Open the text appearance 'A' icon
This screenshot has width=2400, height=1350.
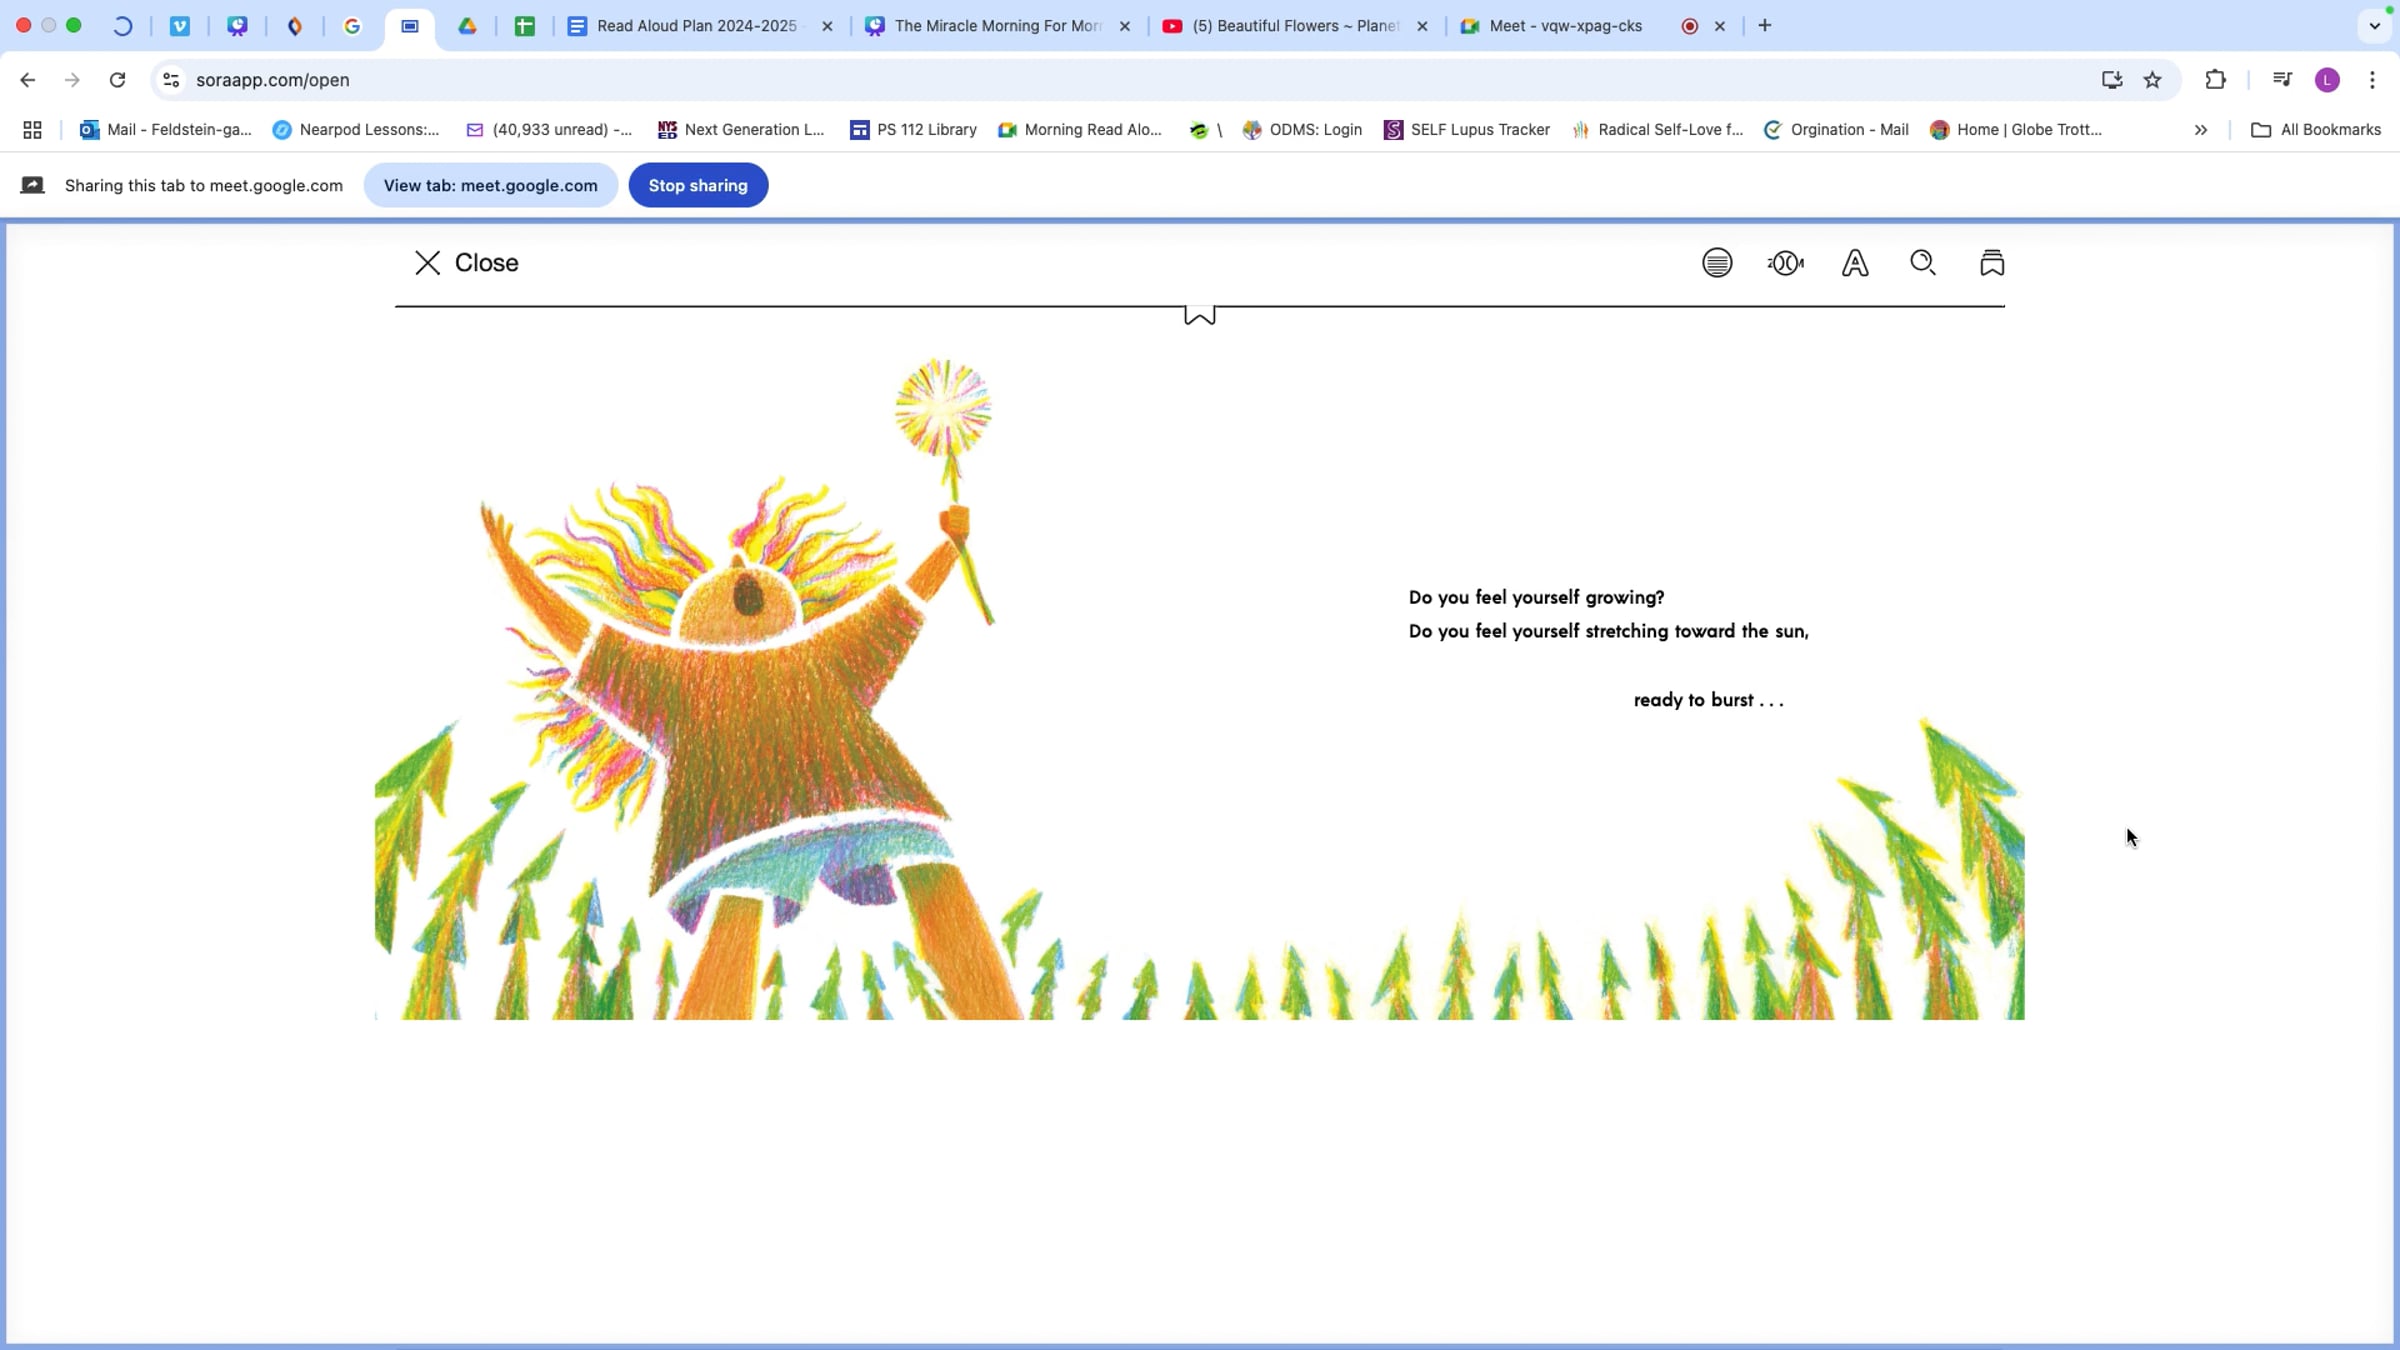click(1855, 263)
